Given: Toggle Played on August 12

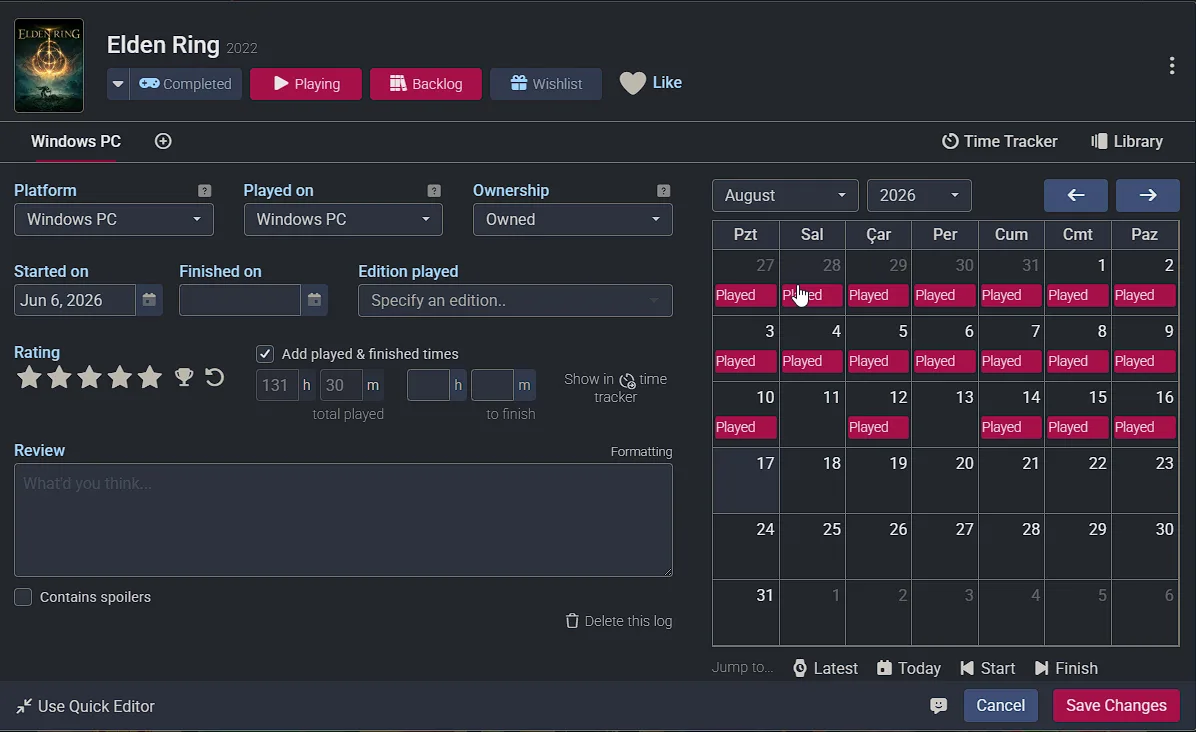Looking at the screenshot, I should [x=878, y=427].
